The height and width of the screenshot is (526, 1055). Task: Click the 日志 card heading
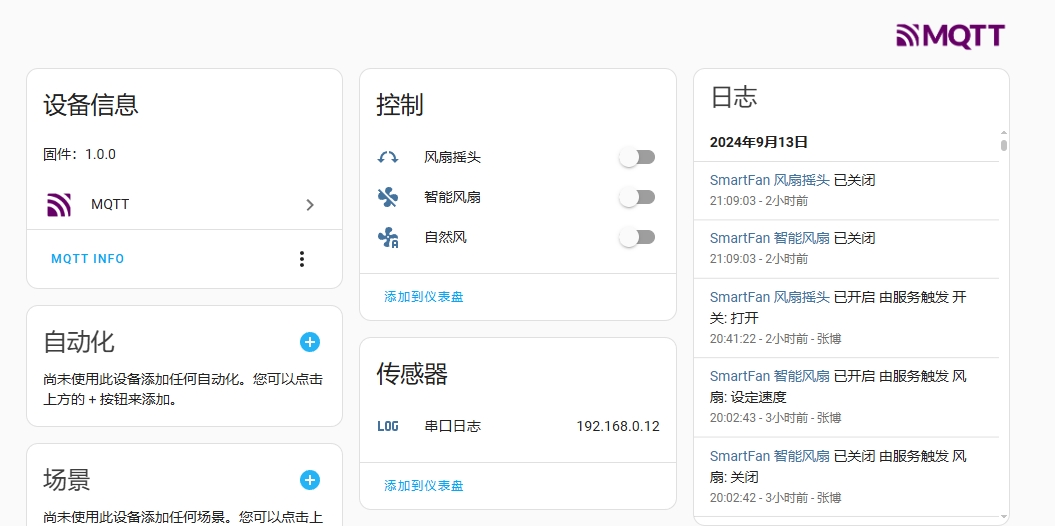733,97
